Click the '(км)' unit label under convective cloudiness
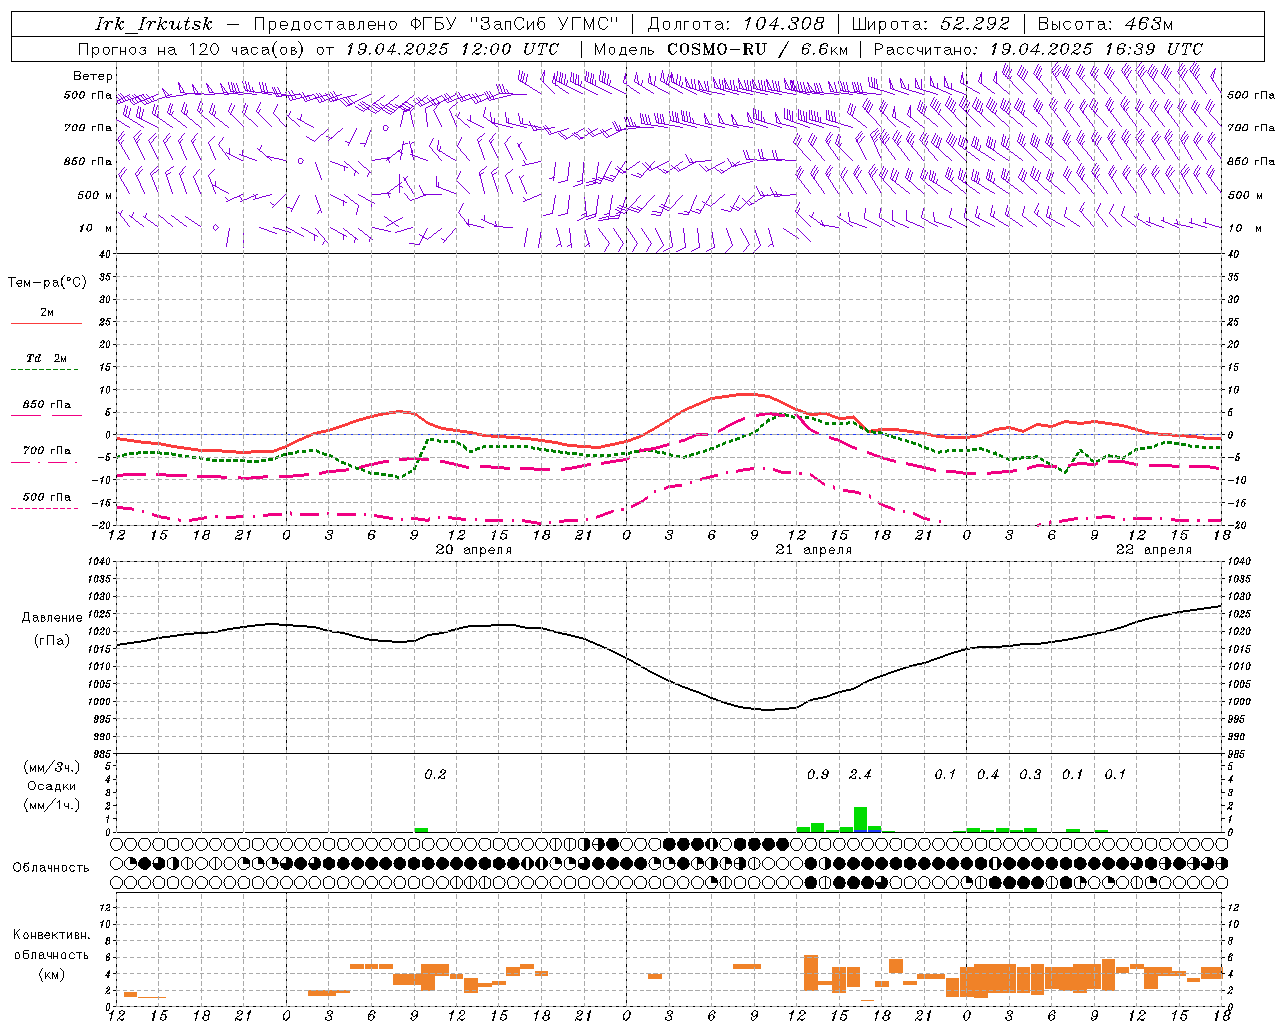The image size is (1280, 1024). 51,974
